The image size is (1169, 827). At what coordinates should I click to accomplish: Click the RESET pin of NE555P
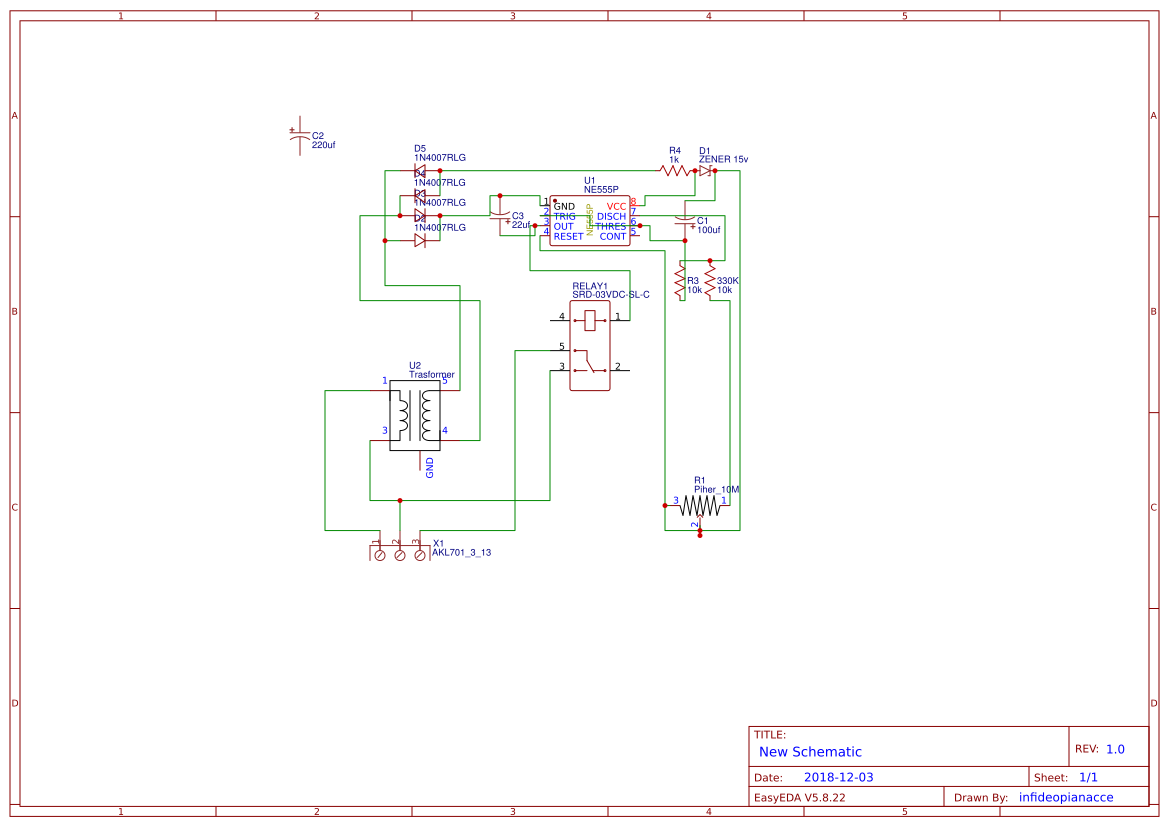tap(568, 236)
